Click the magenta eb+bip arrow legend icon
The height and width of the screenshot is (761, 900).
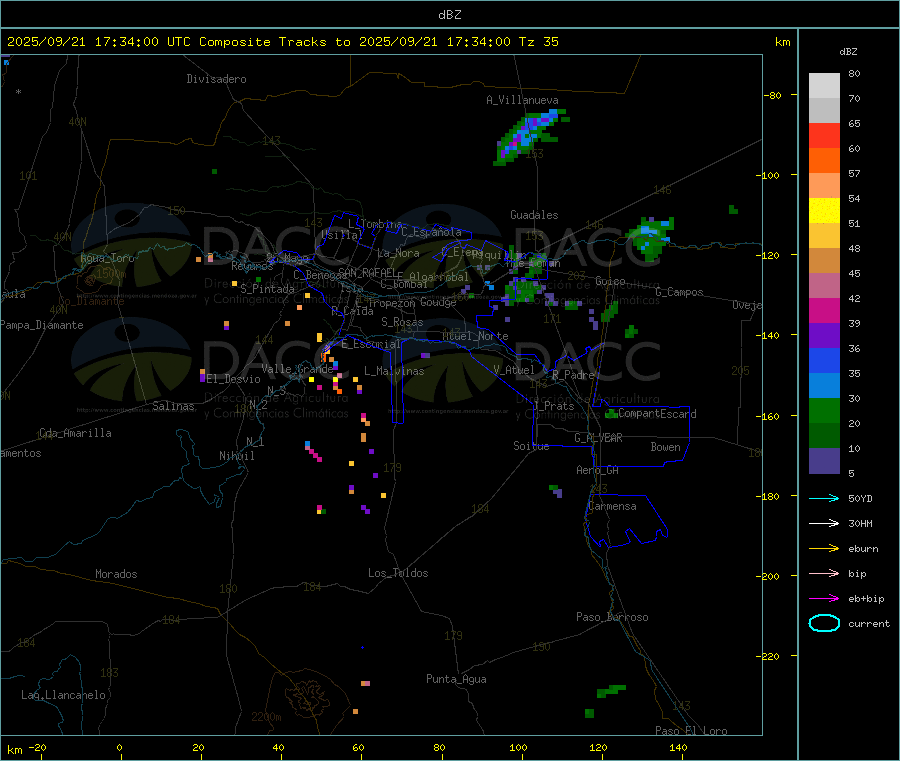pos(824,598)
